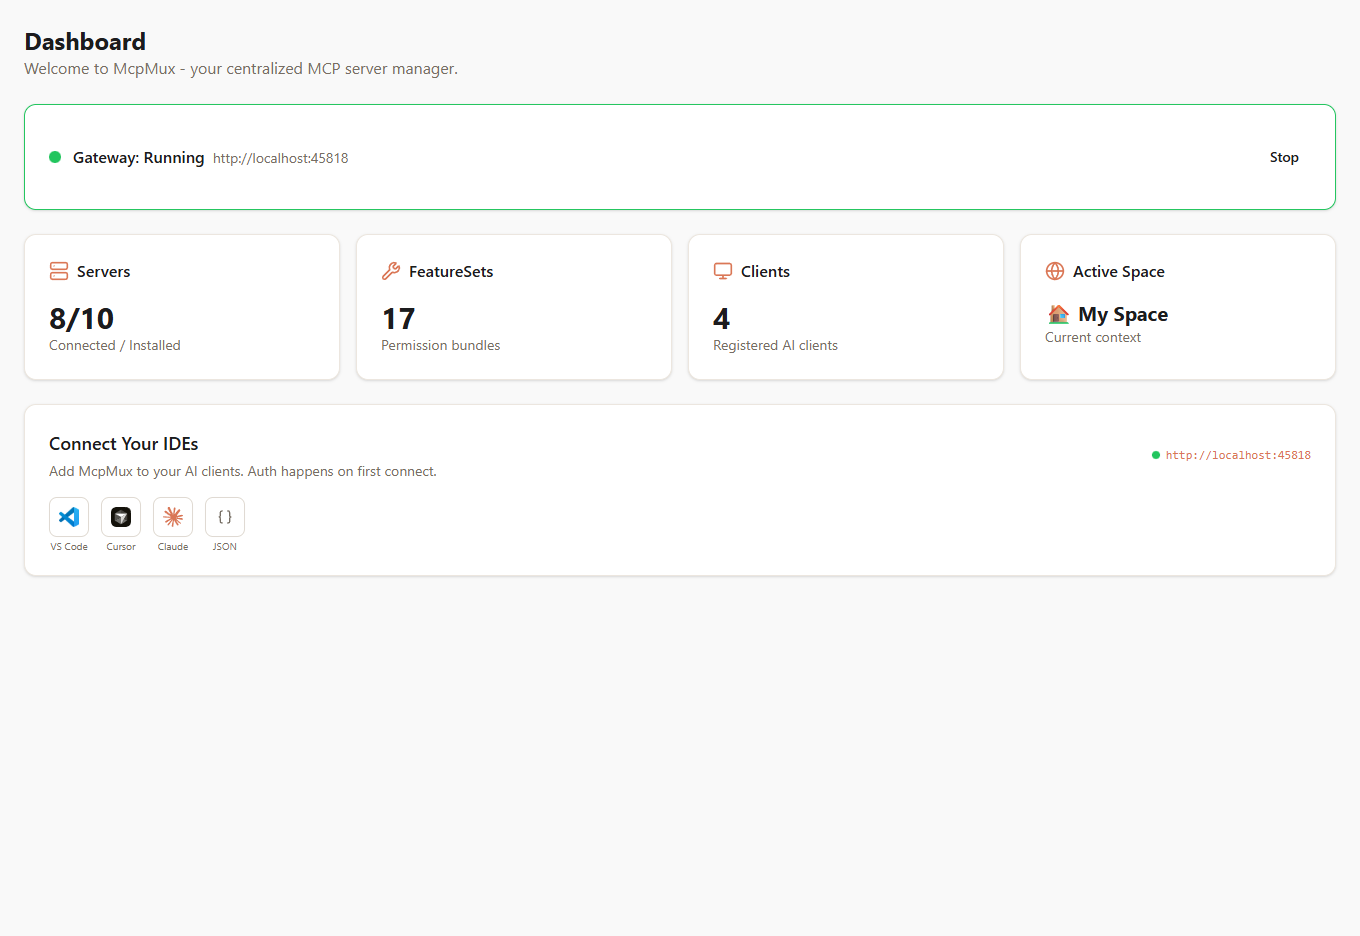Click the Cursor IDE icon
1360x936 pixels.
click(121, 517)
